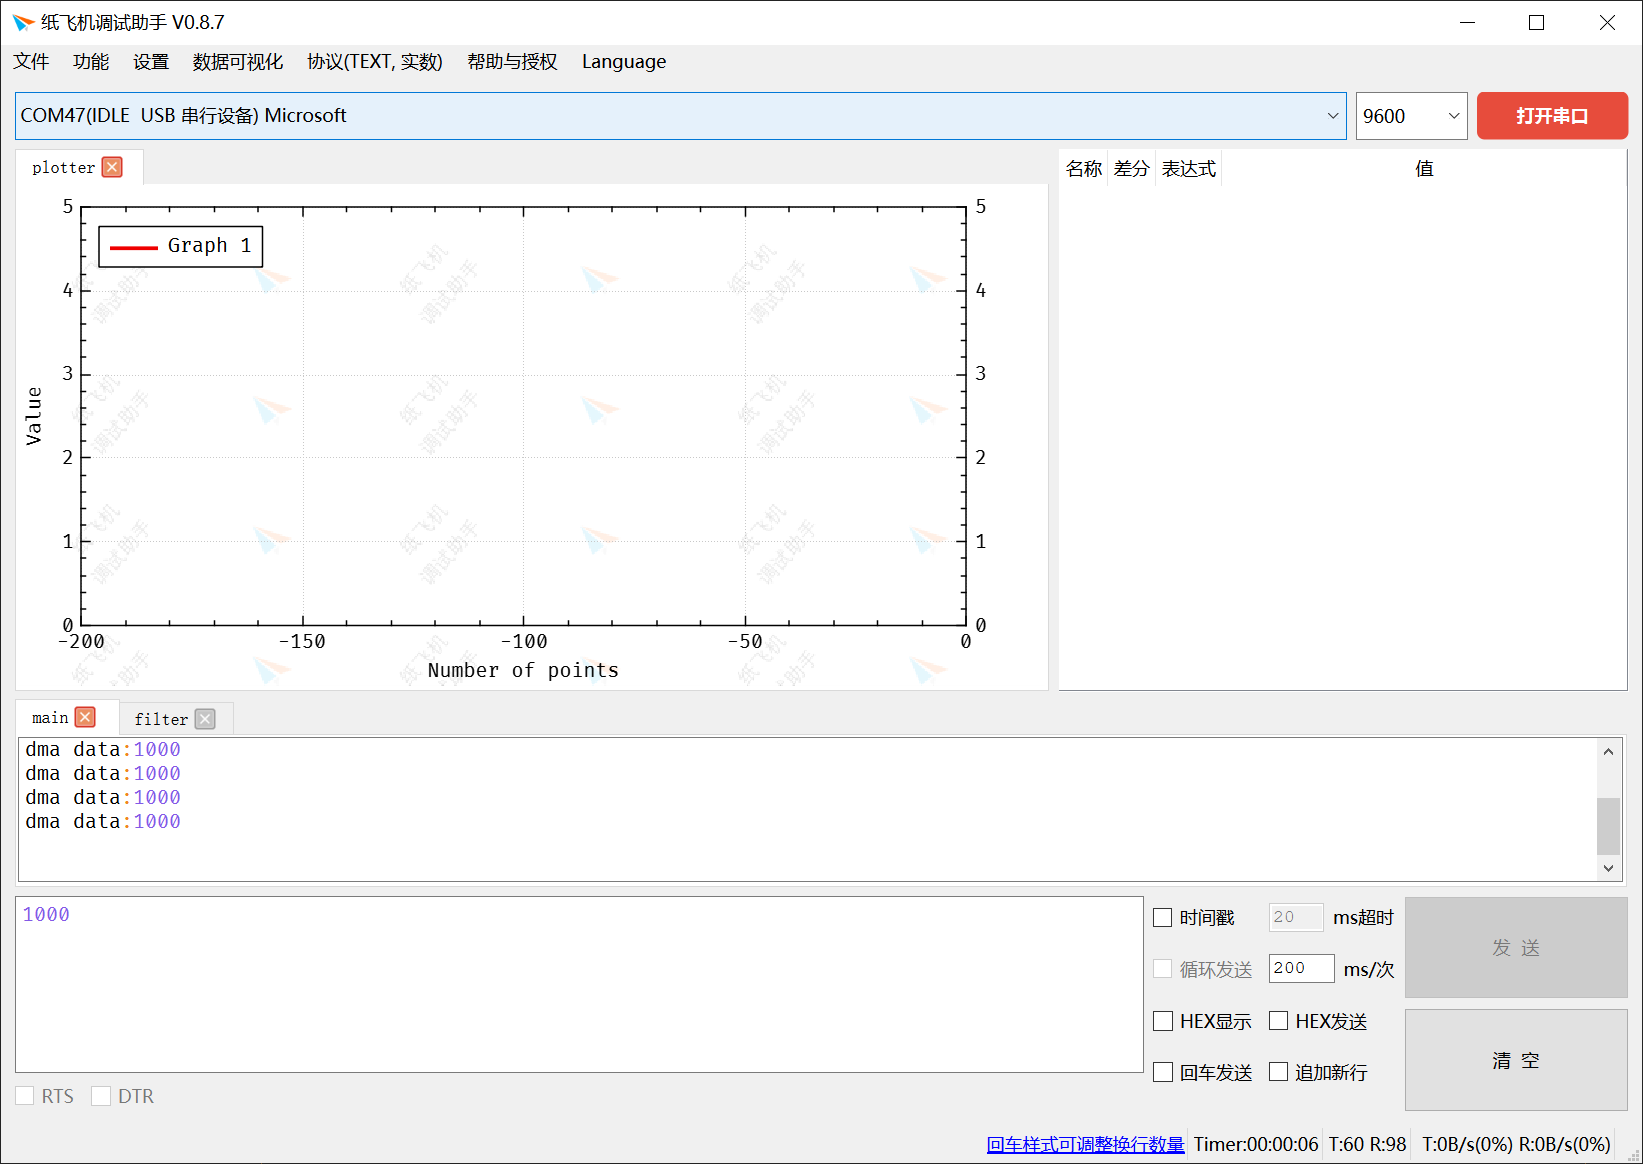Viewport: 1643px width, 1164px height.
Task: Click the Graph 1 red legend line
Action: click(x=133, y=247)
